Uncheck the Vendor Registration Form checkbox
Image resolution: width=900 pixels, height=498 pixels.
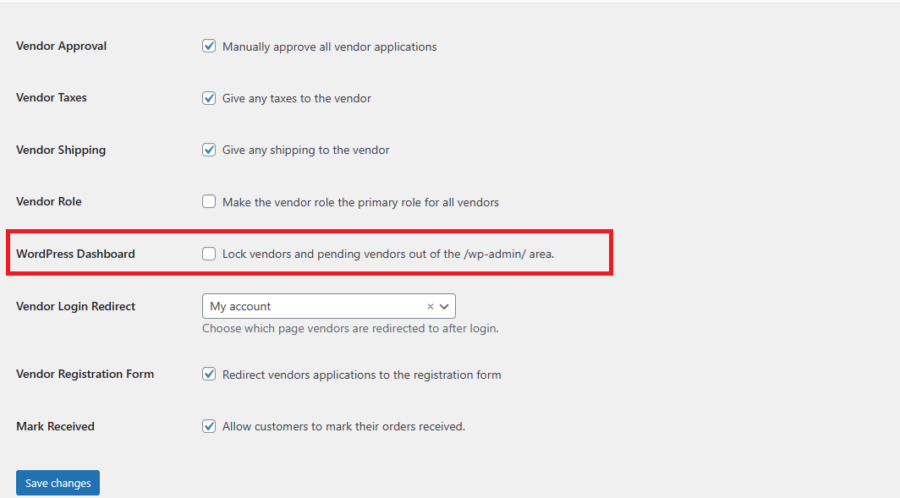(x=209, y=375)
